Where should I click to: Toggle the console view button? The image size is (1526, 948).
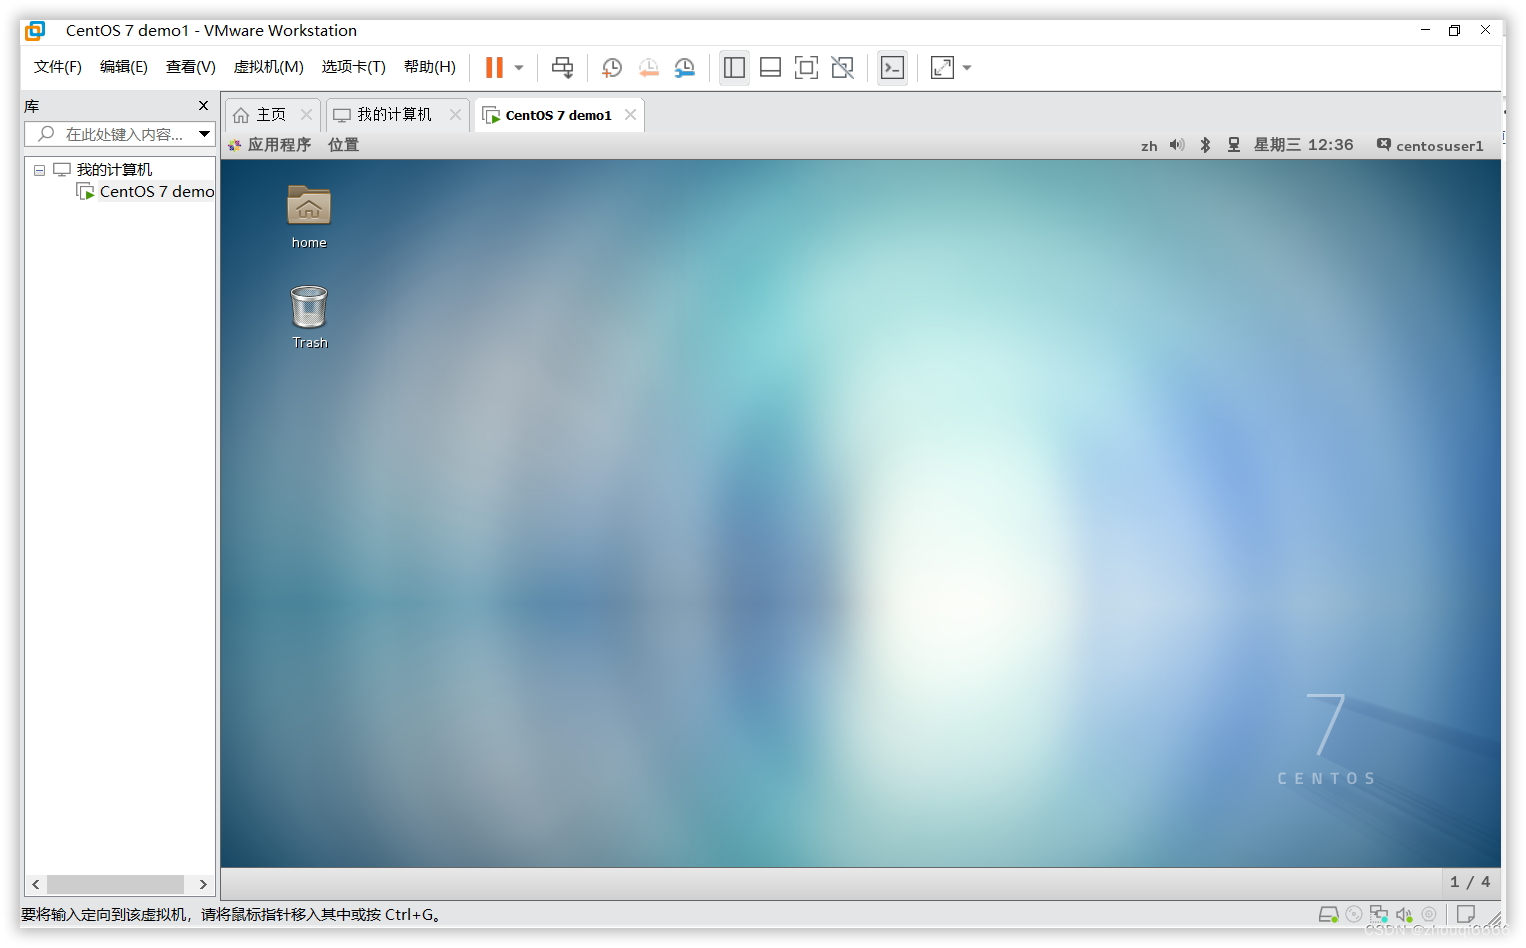click(x=892, y=67)
